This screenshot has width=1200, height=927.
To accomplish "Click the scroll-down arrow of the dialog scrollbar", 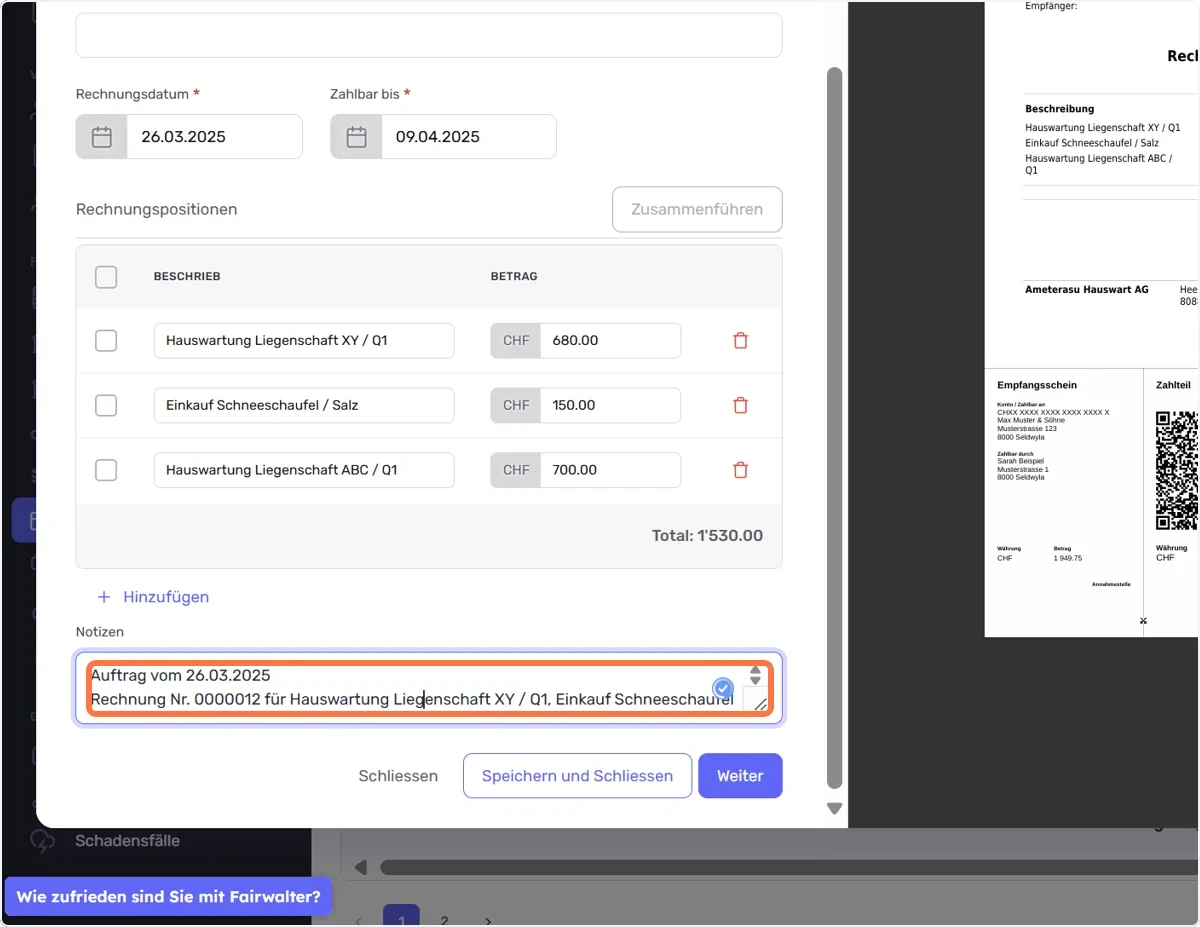I will (835, 809).
